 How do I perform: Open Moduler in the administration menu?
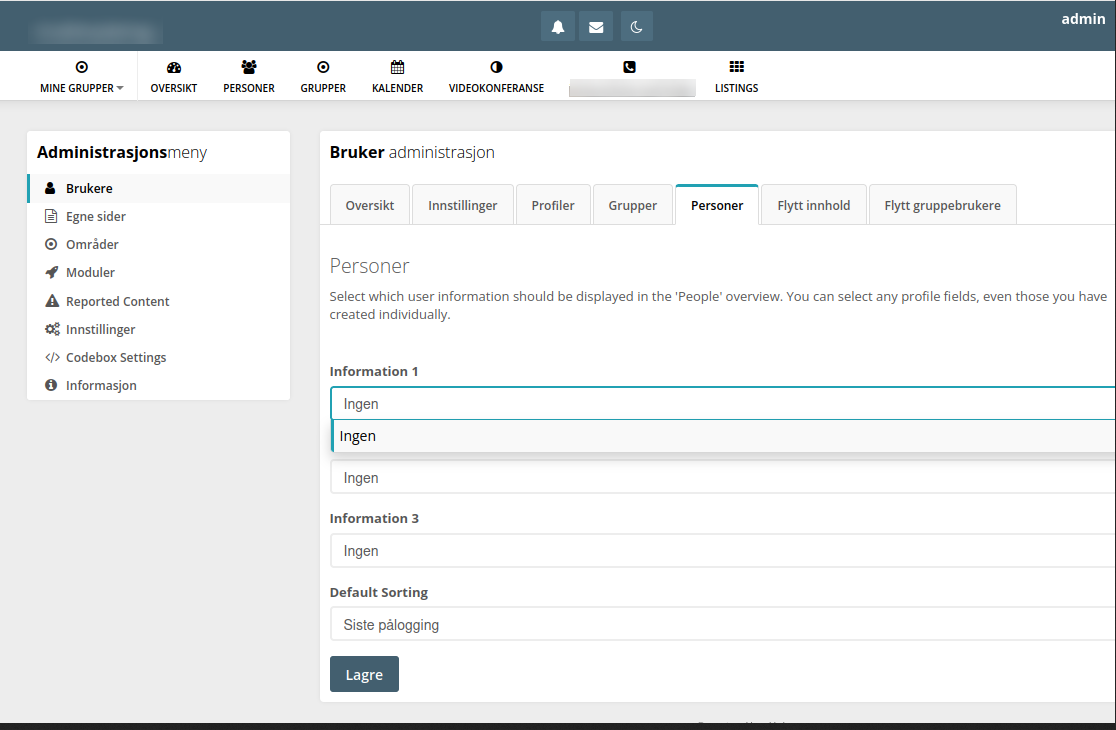(x=90, y=273)
